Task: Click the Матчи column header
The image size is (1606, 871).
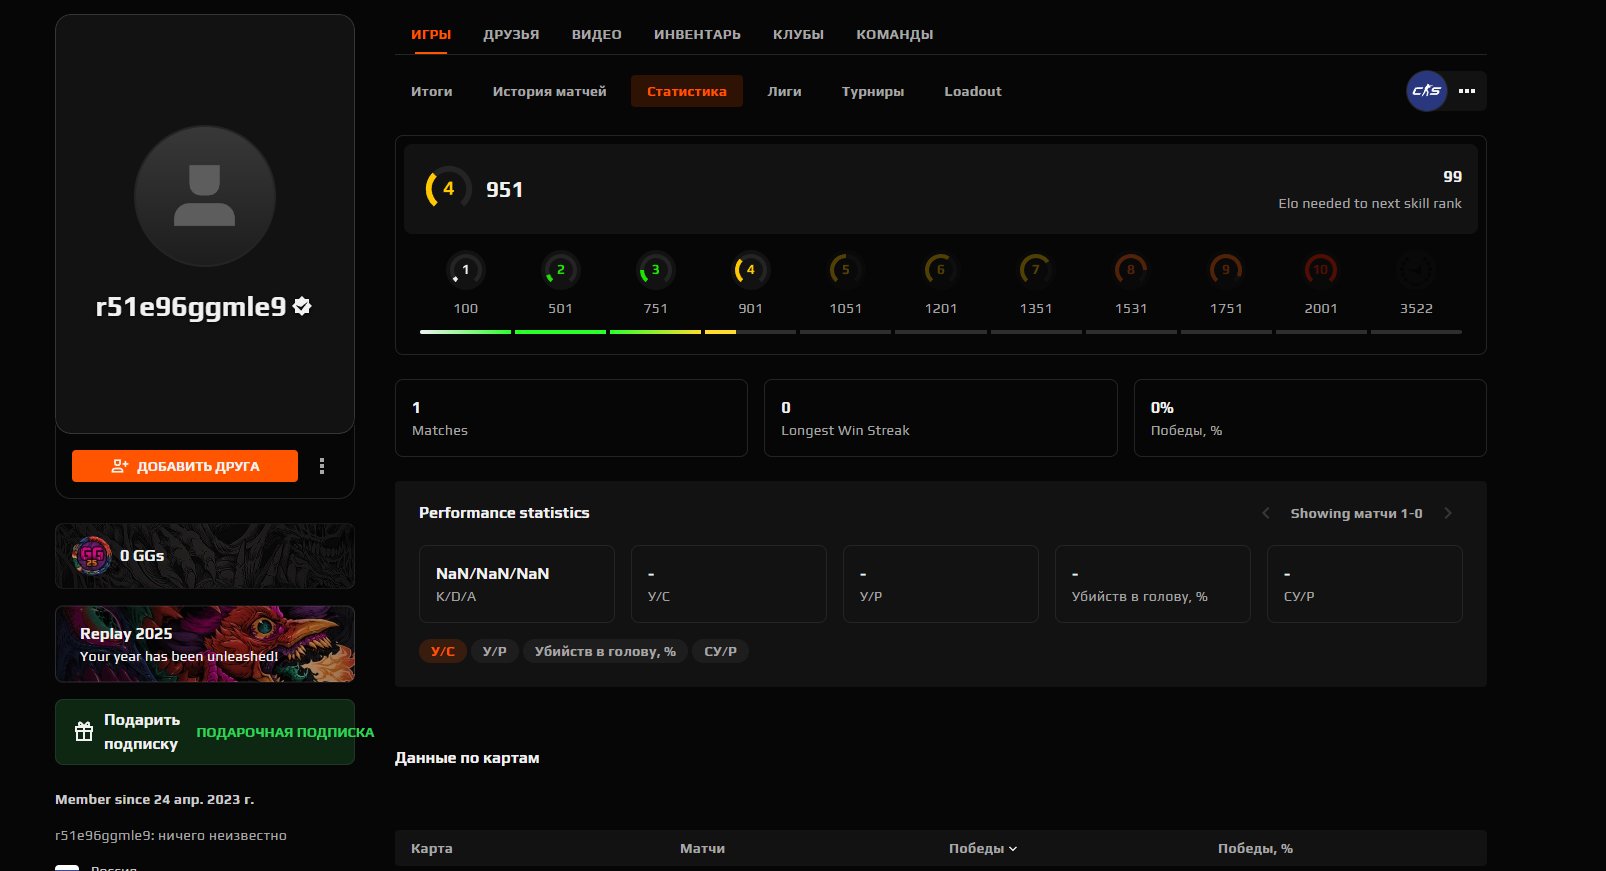Action: tap(702, 848)
